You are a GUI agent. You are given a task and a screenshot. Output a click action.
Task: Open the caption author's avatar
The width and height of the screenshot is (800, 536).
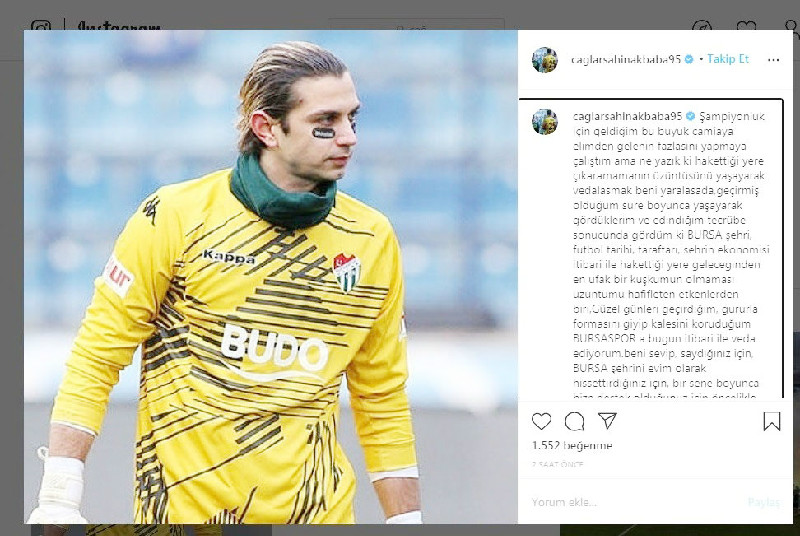click(x=545, y=122)
